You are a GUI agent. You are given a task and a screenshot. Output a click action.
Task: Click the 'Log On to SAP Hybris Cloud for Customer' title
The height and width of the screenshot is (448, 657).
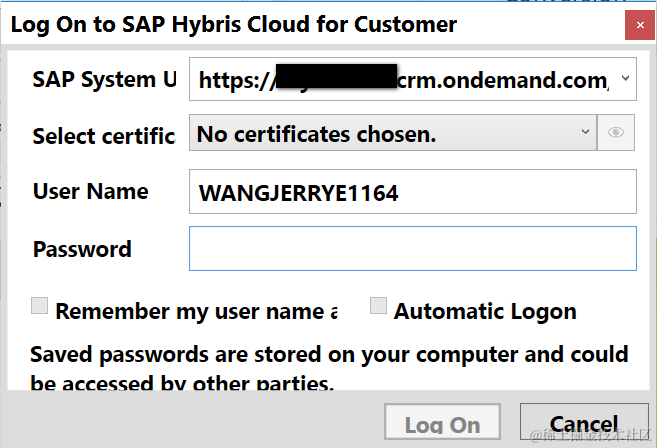click(234, 24)
